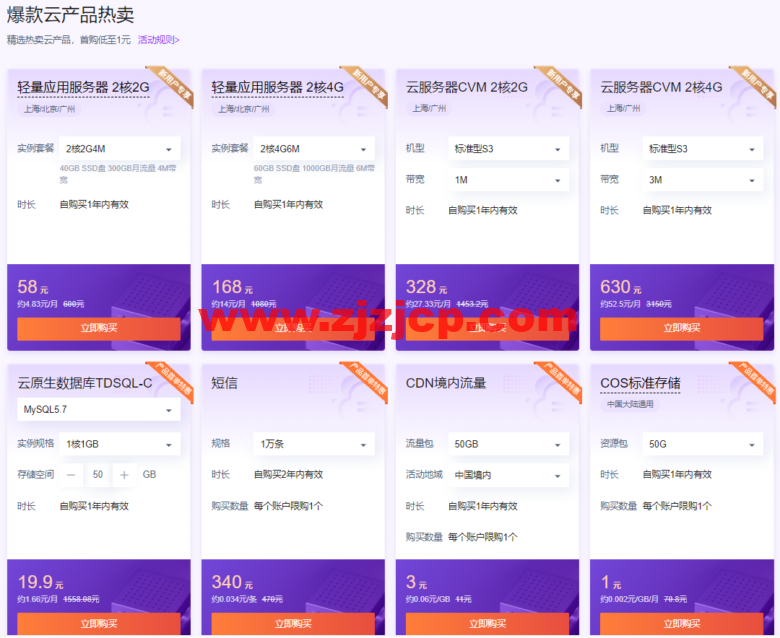780x638 pixels.
Task: Click the 上海/广州 tag under CVM 2核4G
Action: [x=623, y=108]
